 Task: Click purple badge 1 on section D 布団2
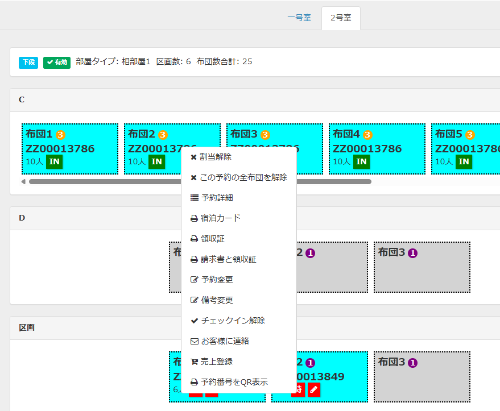click(x=310, y=253)
